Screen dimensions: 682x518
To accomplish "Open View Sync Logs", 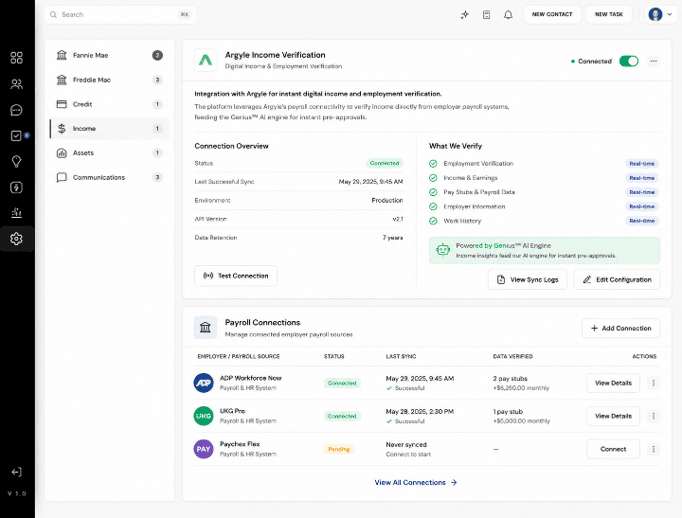I will [x=528, y=280].
